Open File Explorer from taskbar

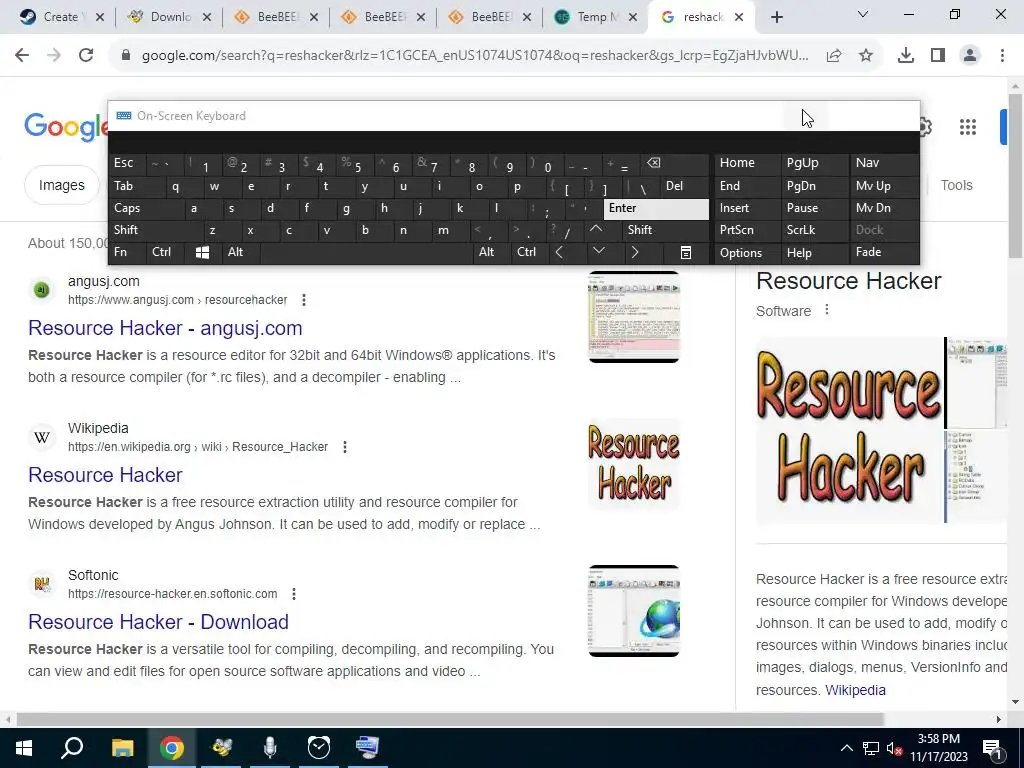[x=122, y=747]
